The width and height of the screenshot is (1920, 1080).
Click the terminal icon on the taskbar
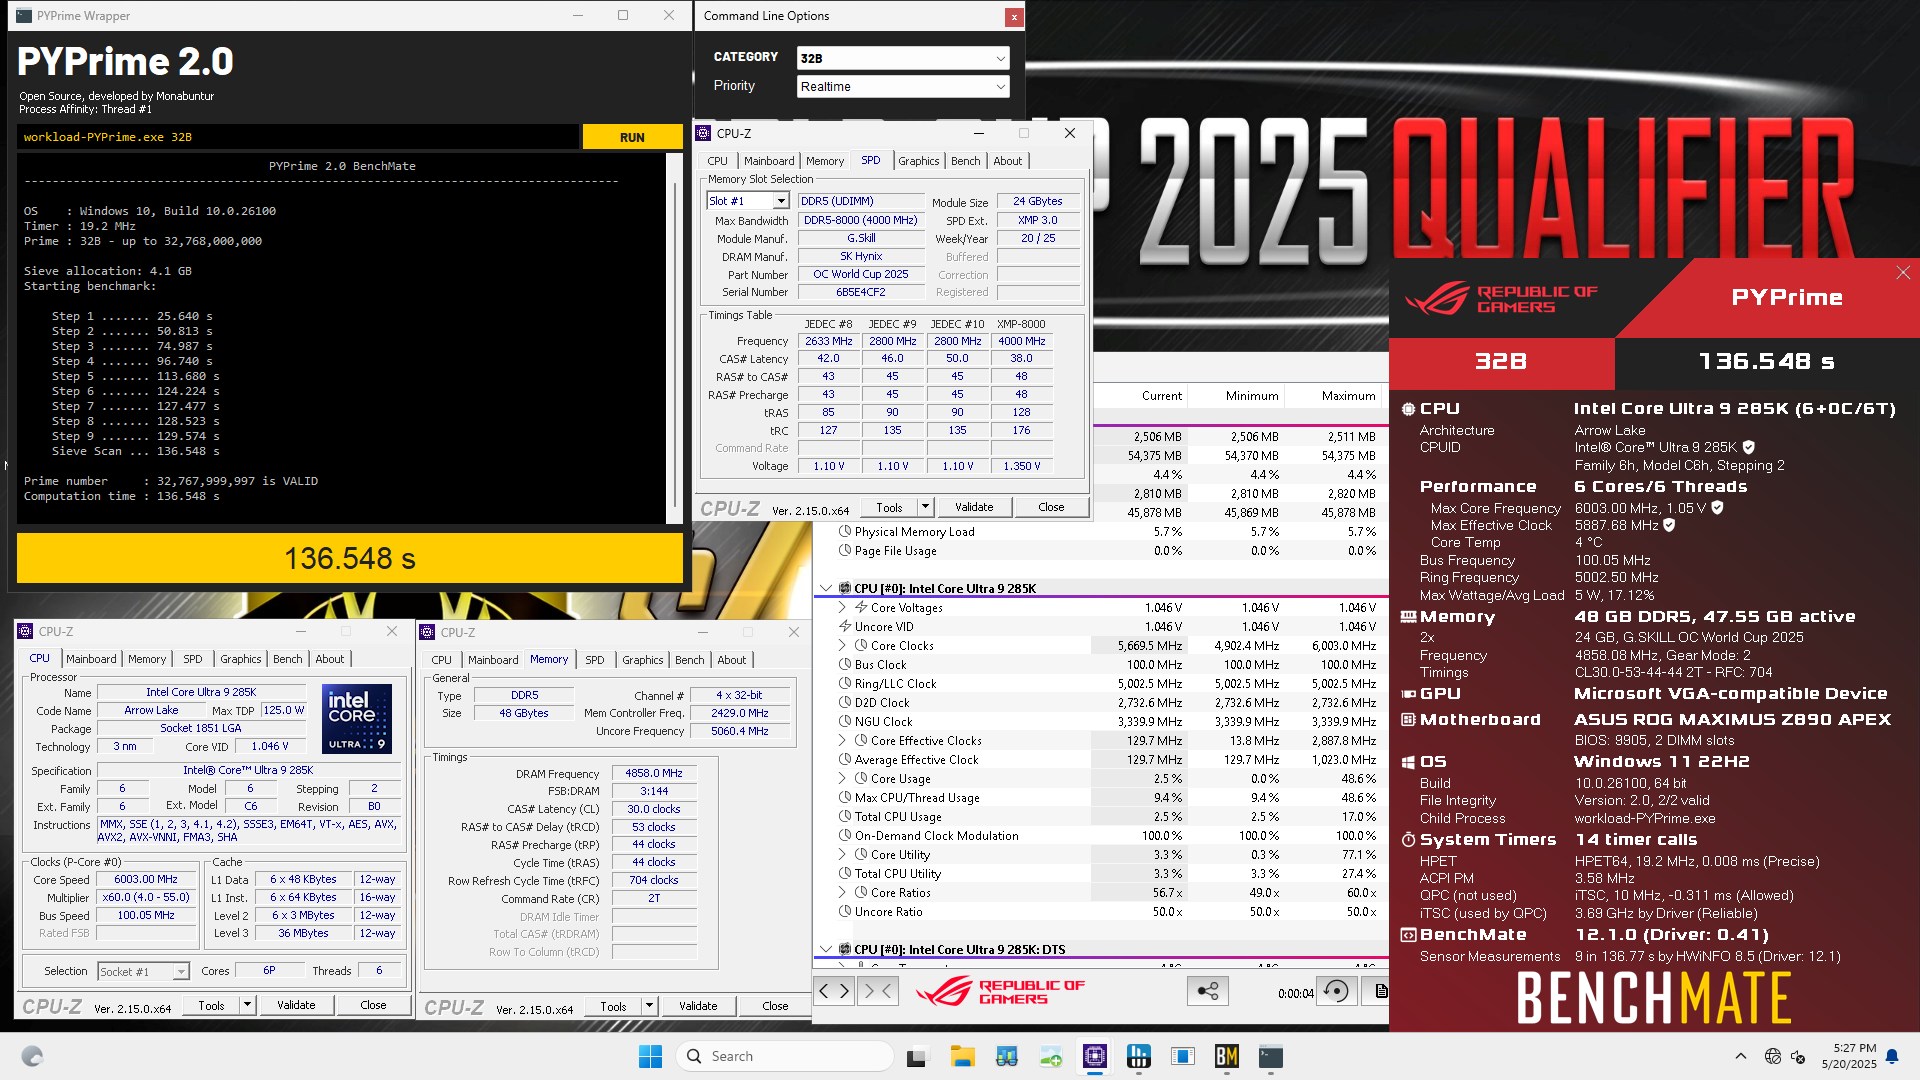click(1271, 1056)
